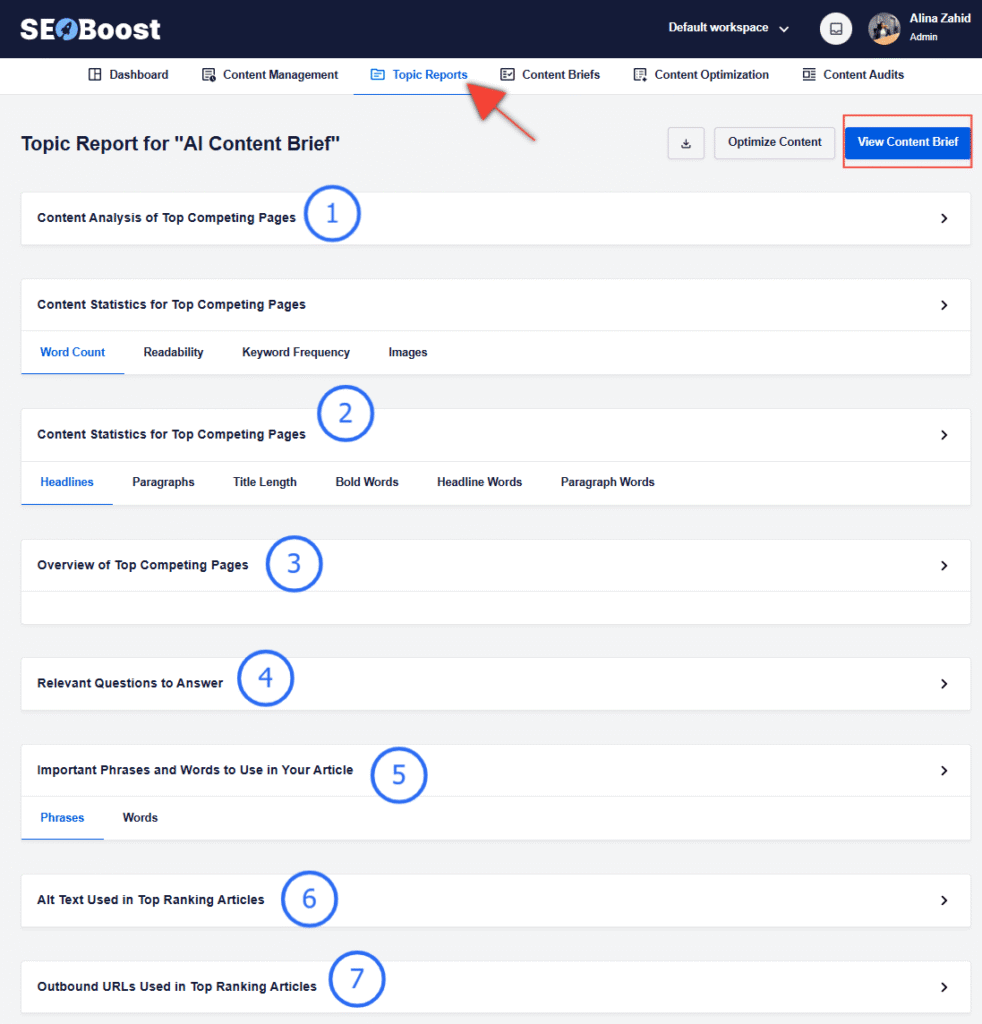Switch from Phrases to the Words tab
Viewport: 982px width, 1024px height.
click(x=139, y=817)
